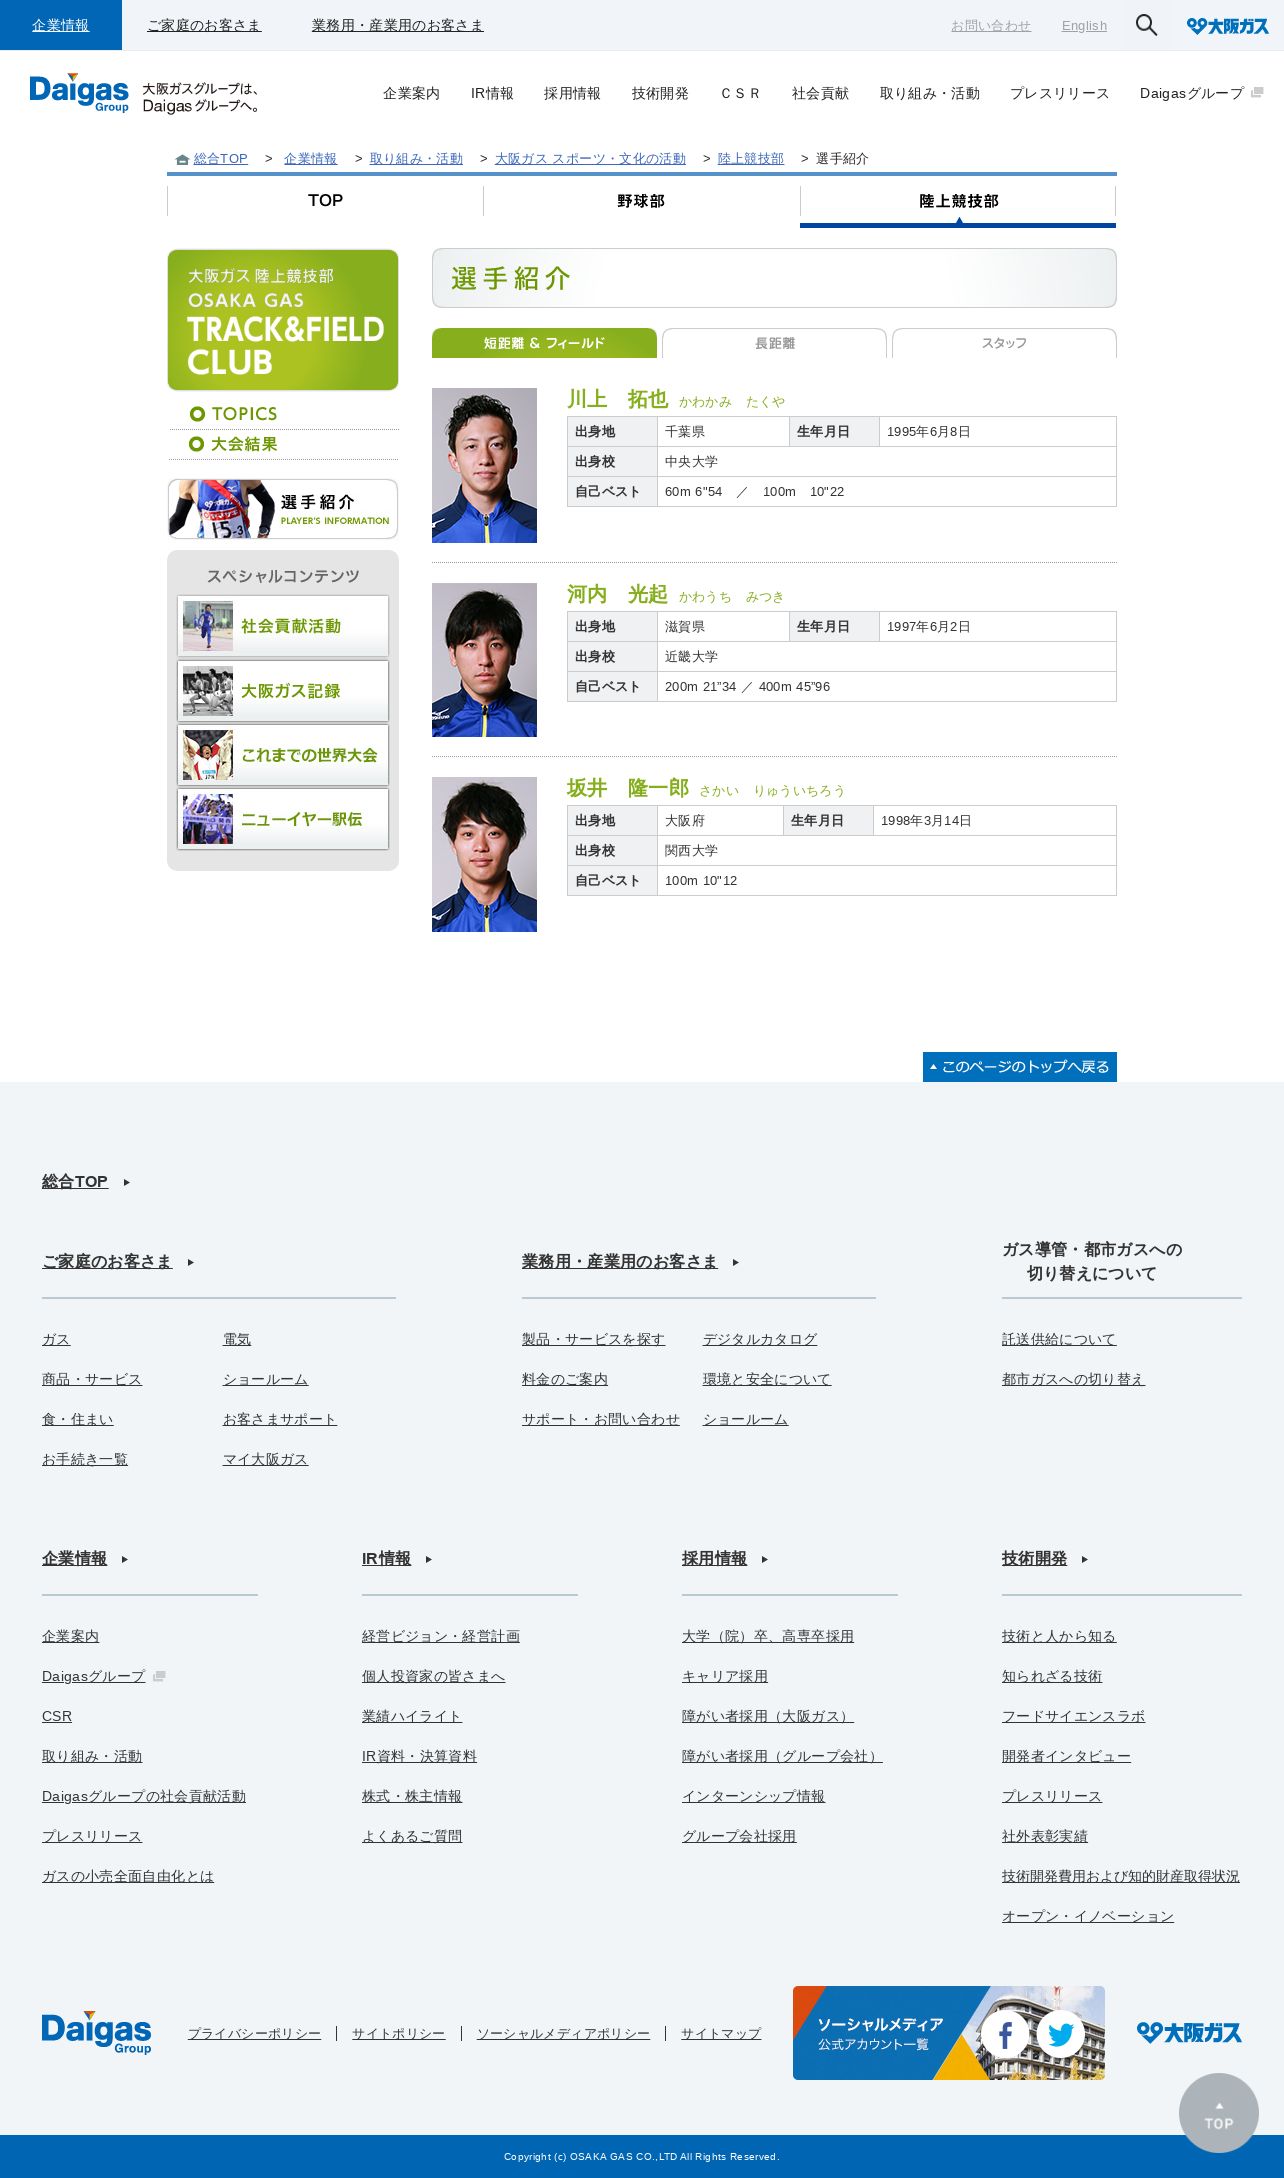This screenshot has width=1284, height=2178.
Task: Open footer キャリア採用 link
Action: (725, 1677)
